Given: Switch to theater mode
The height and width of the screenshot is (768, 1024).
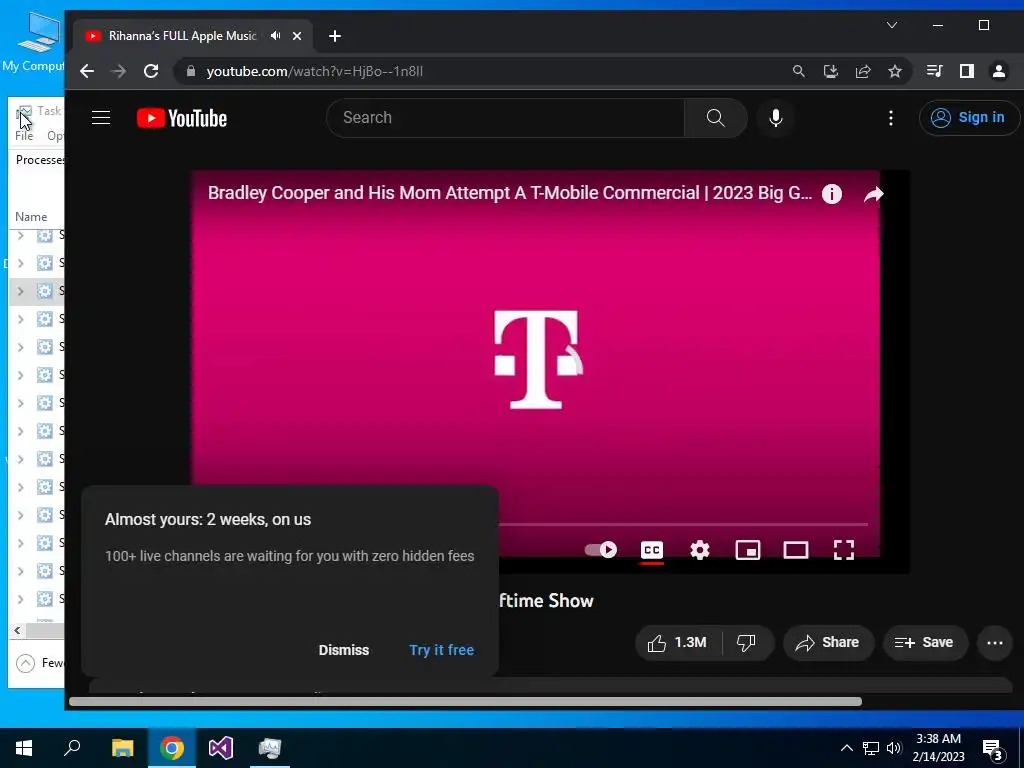Looking at the screenshot, I should click(x=795, y=550).
